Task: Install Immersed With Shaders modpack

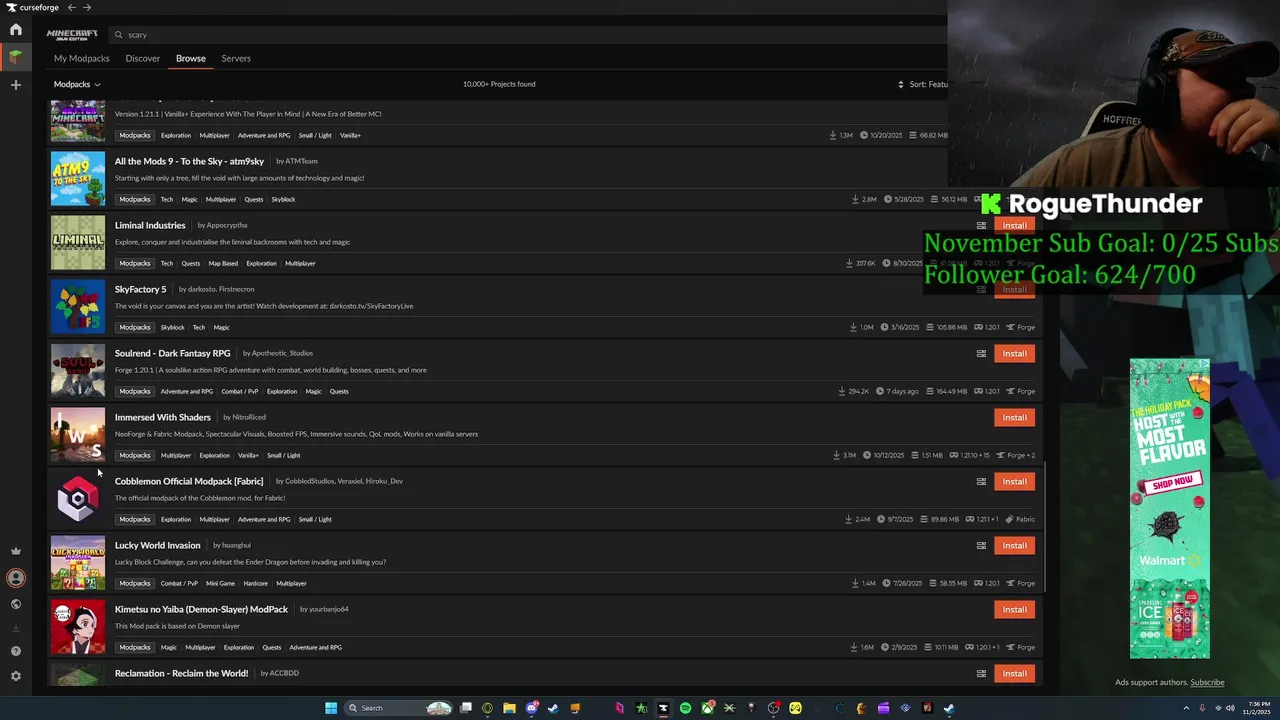Action: pyautogui.click(x=1014, y=417)
